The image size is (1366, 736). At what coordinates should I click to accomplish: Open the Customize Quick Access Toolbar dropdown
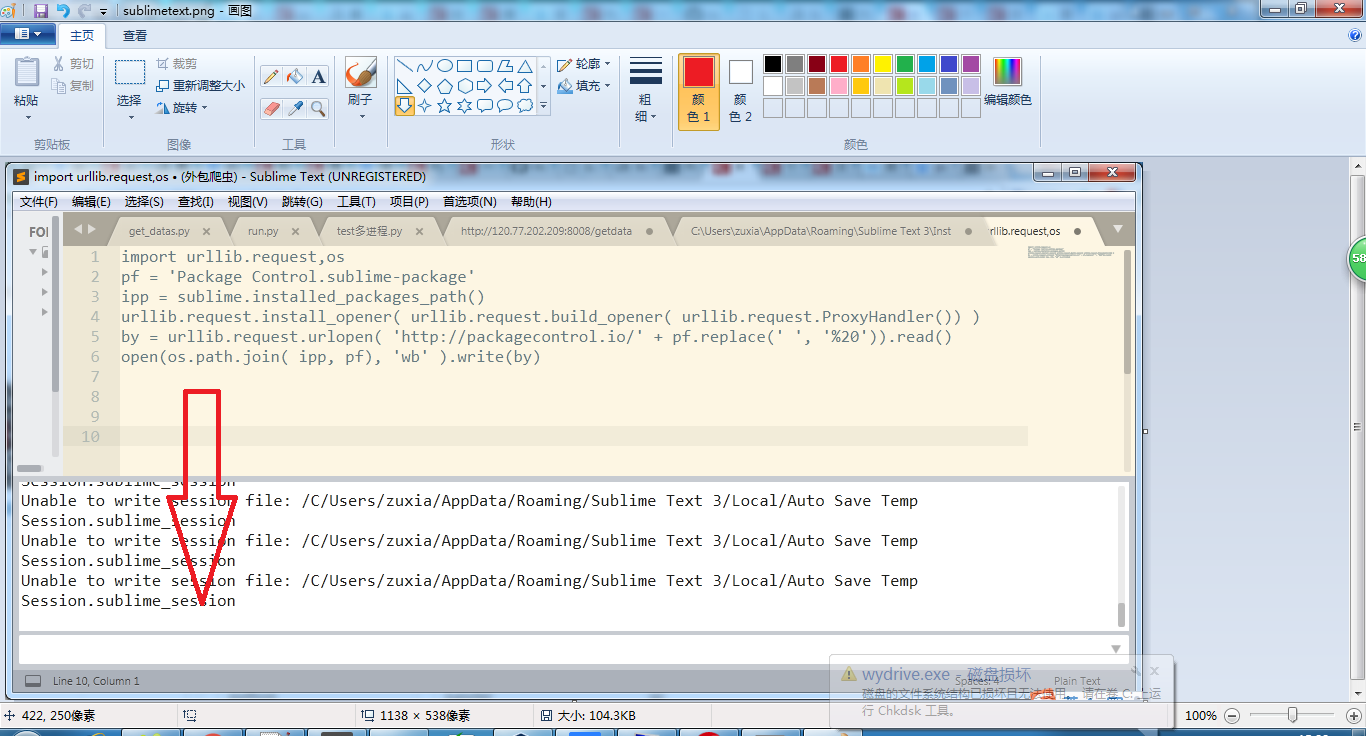click(x=103, y=12)
